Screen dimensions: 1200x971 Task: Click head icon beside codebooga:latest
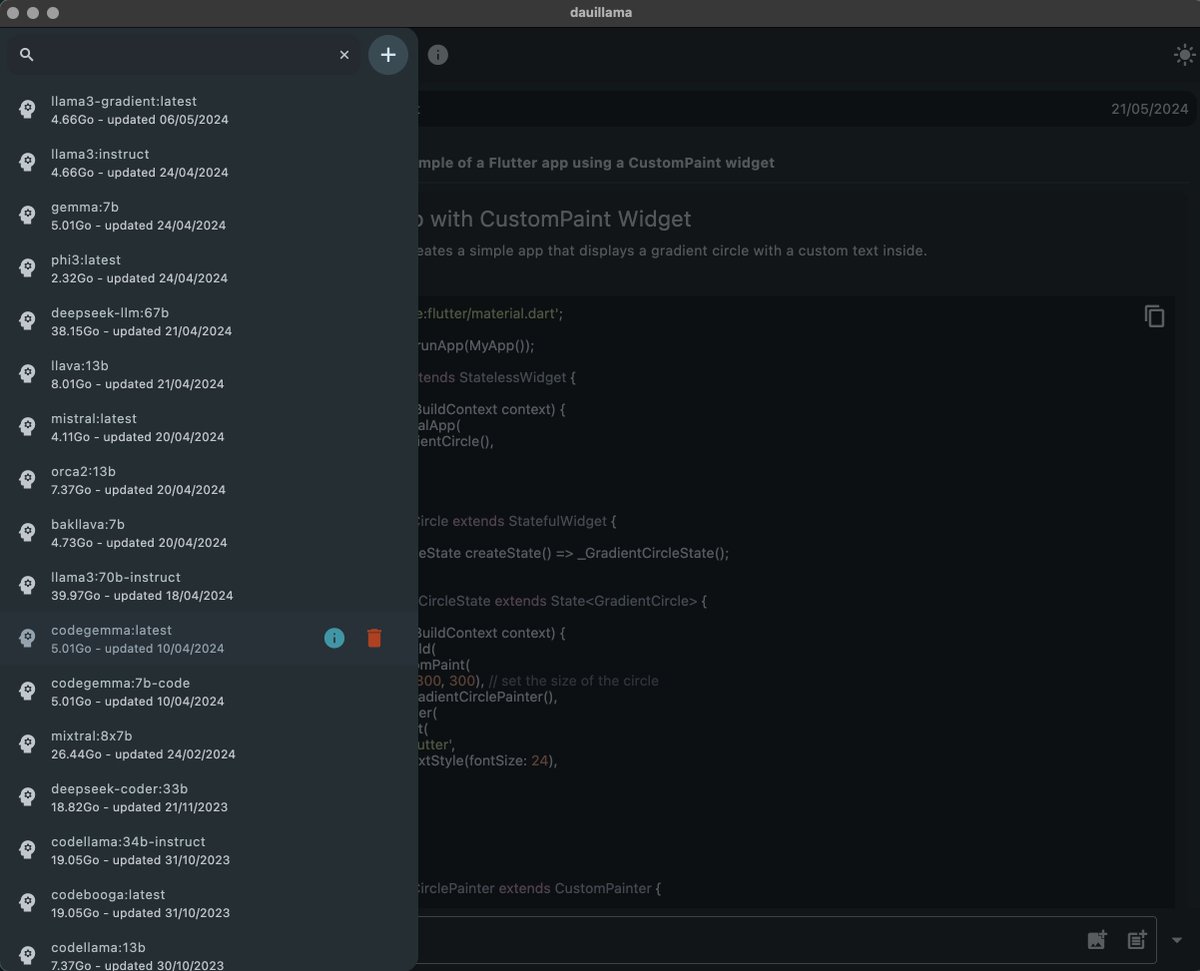coord(28,903)
